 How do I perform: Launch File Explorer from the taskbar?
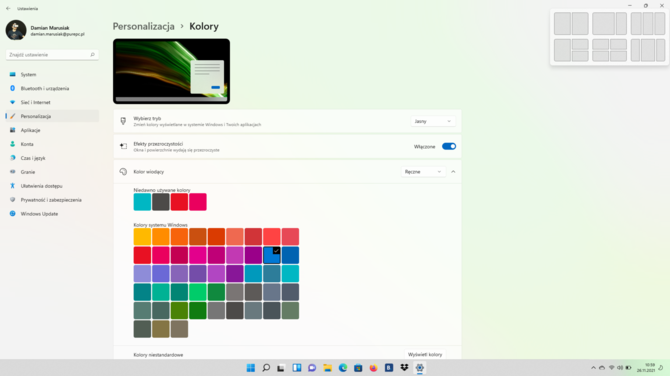click(327, 368)
